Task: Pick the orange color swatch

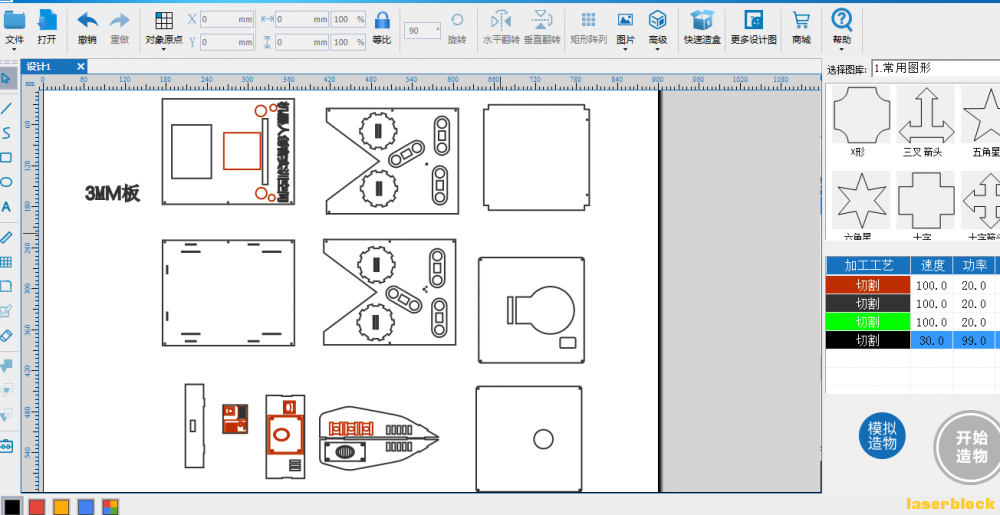Action: (x=61, y=507)
